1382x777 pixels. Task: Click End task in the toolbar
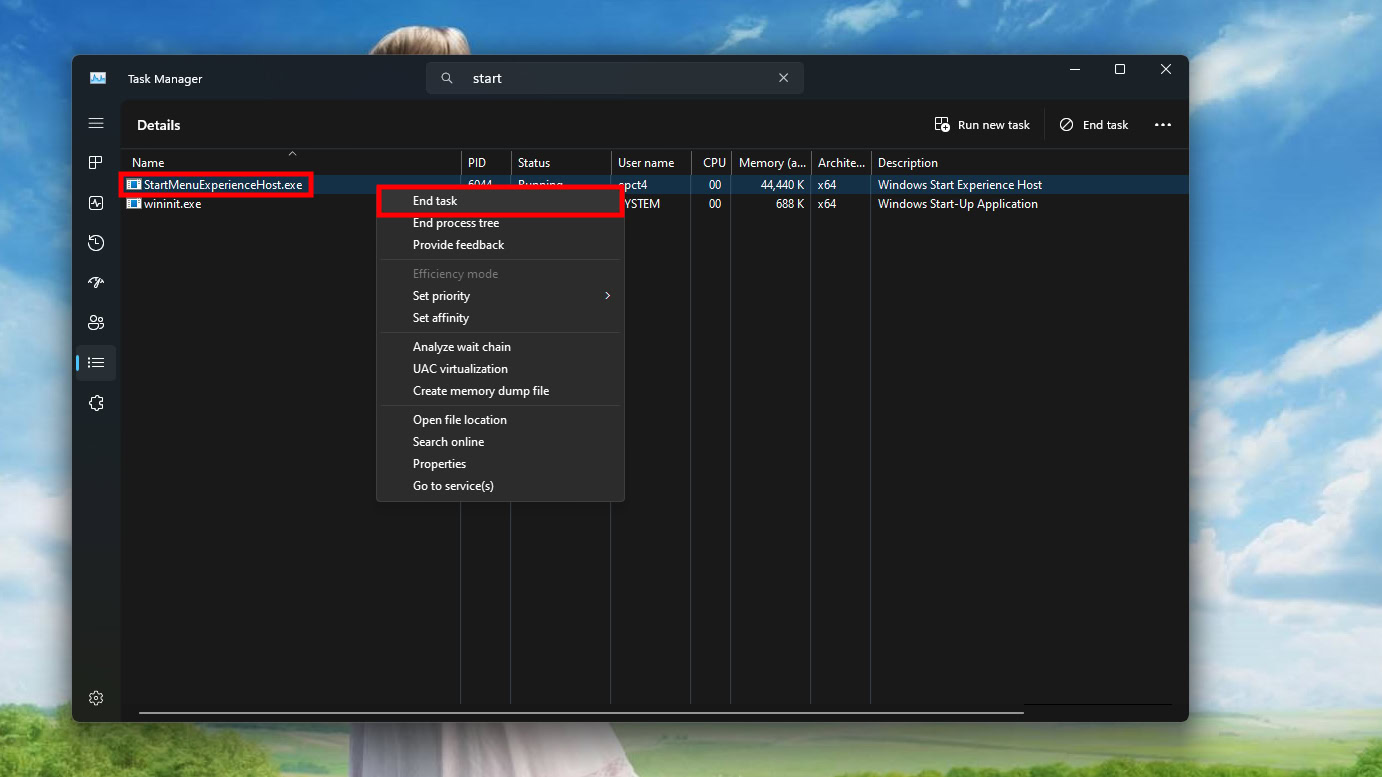point(1094,125)
